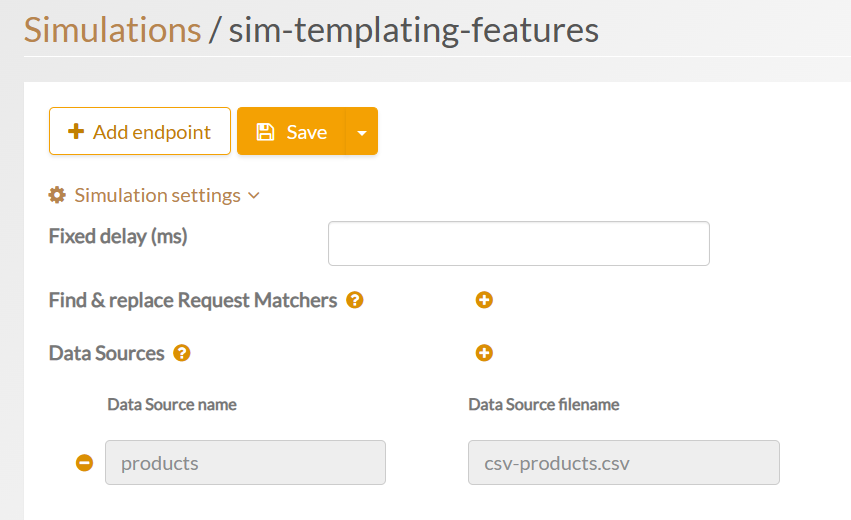The image size is (851, 520).
Task: Open help for Find & replace Request Matchers
Action: [354, 300]
